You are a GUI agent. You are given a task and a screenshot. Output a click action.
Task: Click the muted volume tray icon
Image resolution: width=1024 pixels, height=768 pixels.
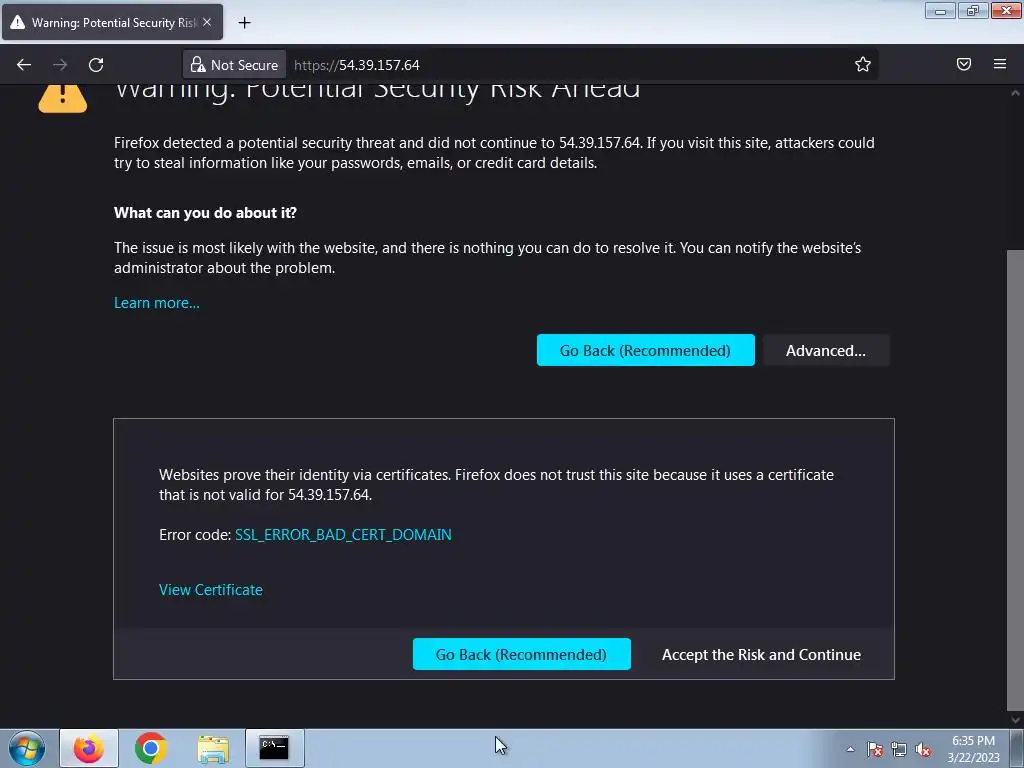pos(923,749)
